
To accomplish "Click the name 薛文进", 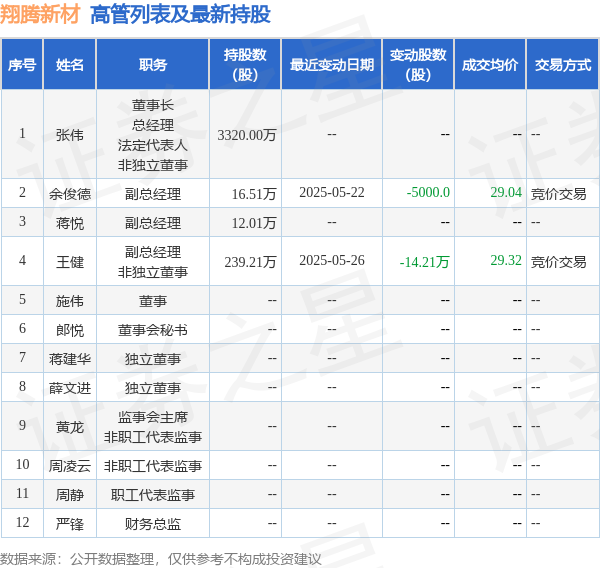I will click(70, 388).
